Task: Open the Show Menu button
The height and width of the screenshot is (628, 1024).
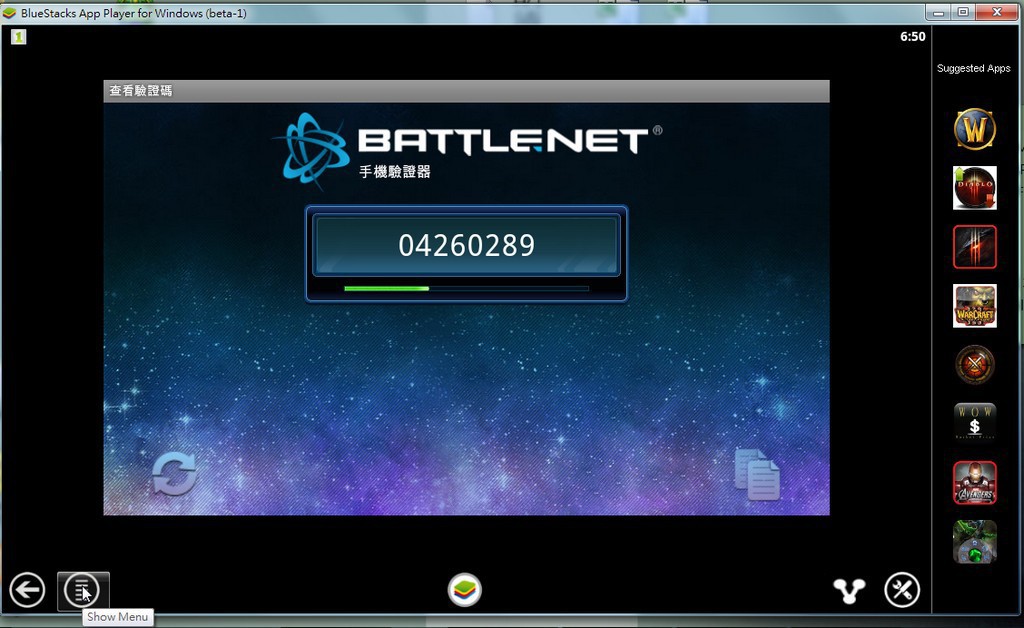Action: coord(82,590)
